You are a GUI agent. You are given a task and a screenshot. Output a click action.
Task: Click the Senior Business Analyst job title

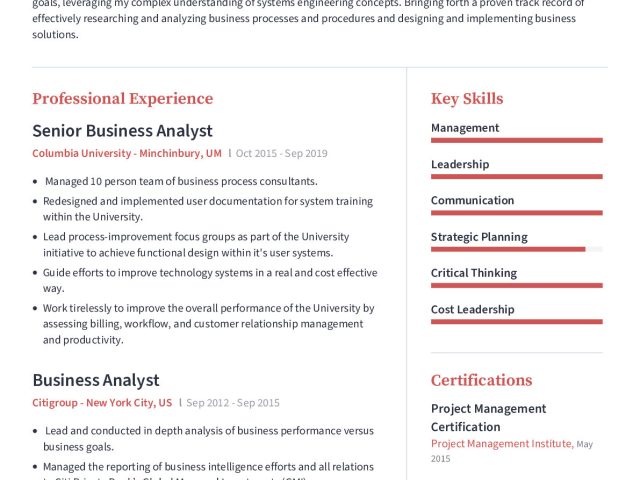tap(122, 131)
